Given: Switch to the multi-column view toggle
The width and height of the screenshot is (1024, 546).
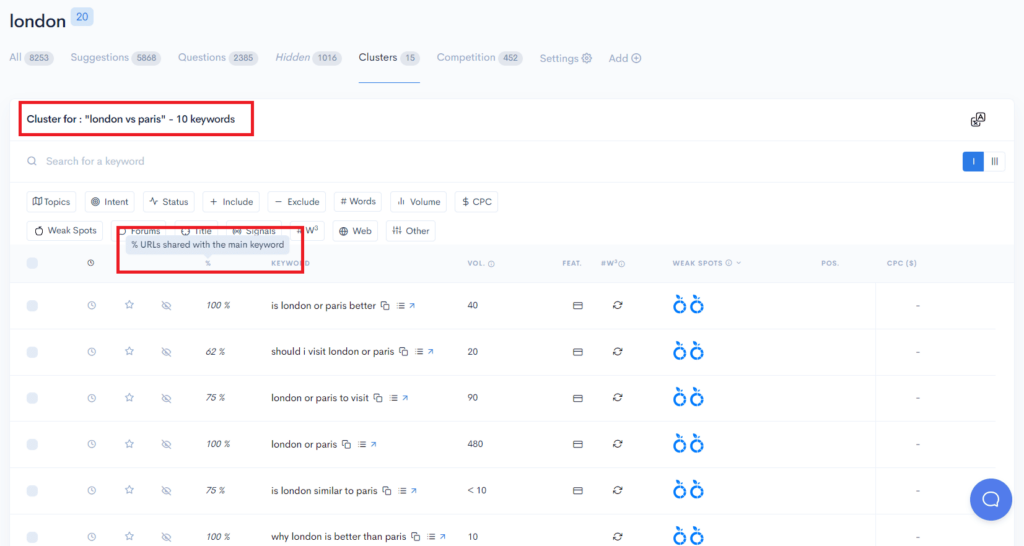Looking at the screenshot, I should click(x=995, y=161).
